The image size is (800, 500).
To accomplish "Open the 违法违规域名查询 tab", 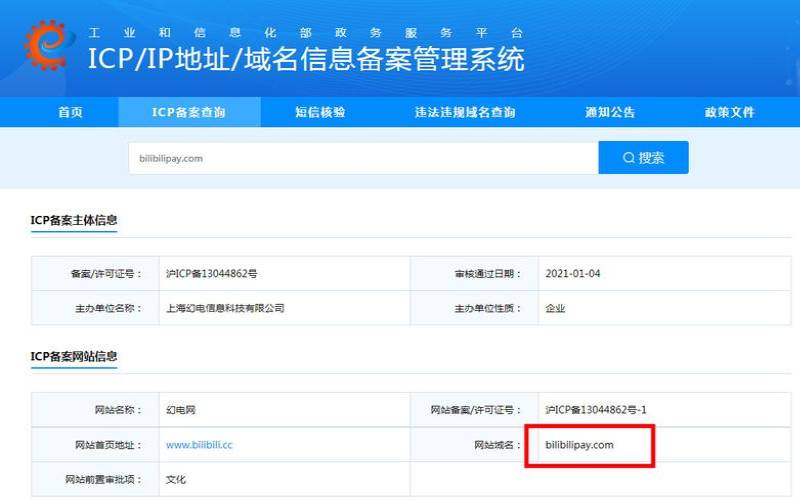I will tap(465, 112).
